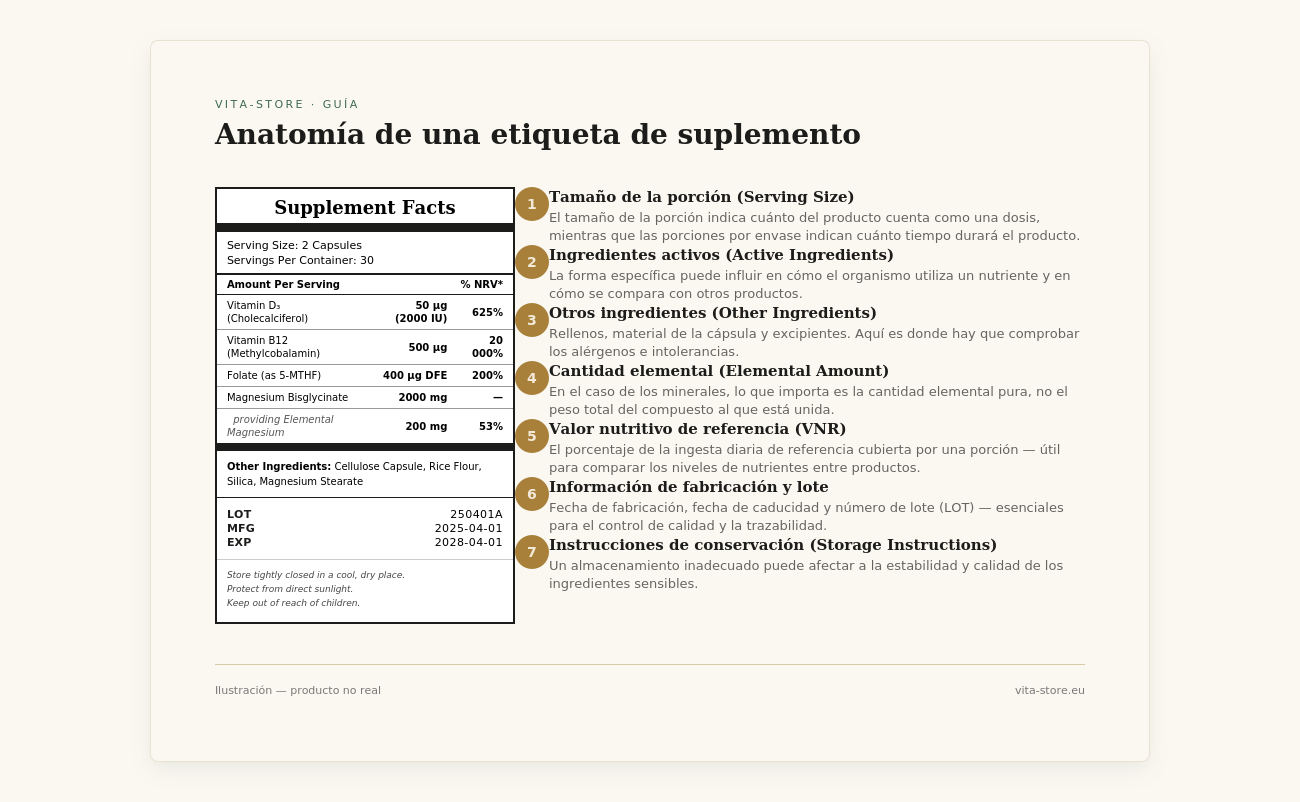Click the main title Anatomía de una etiqueta
This screenshot has height=802, width=1300.
pyautogui.click(x=538, y=134)
